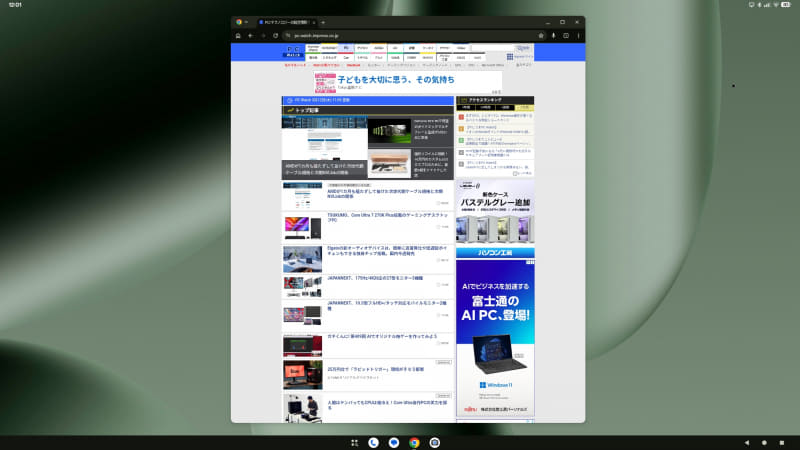Open the 子どもを大切に思う banner ad

(x=408, y=82)
